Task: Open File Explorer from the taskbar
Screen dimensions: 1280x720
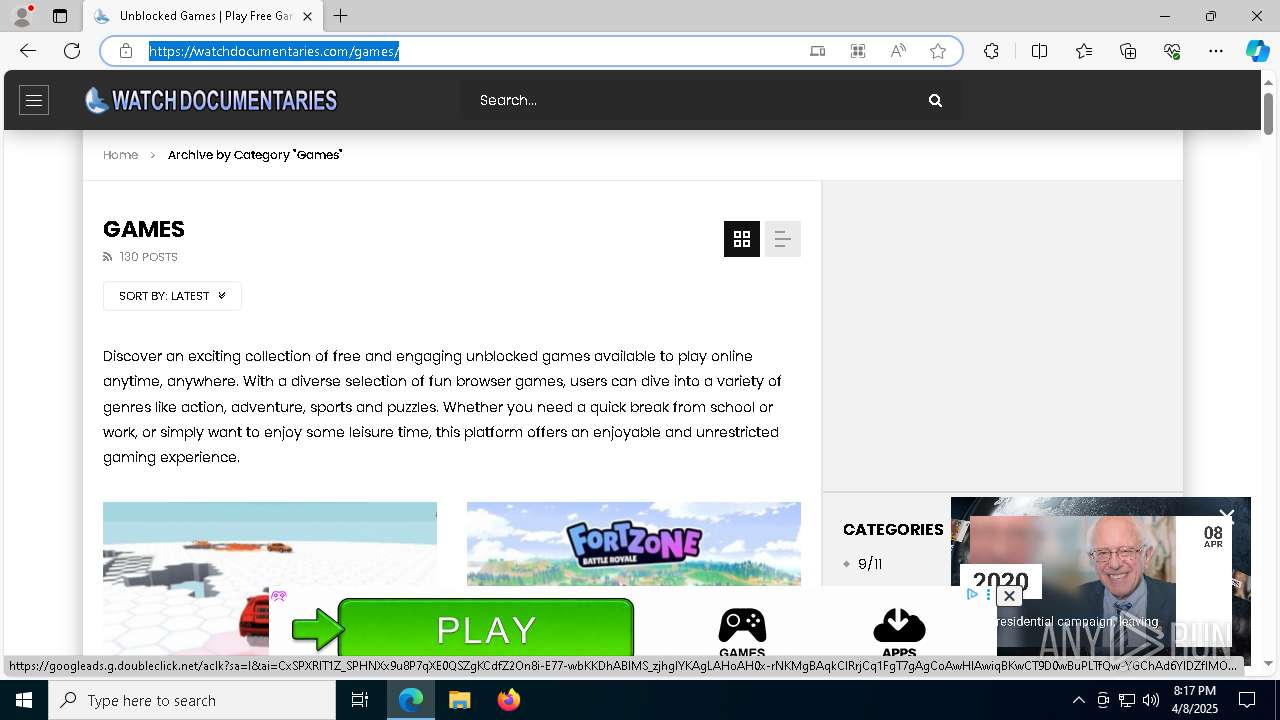Action: [460, 700]
